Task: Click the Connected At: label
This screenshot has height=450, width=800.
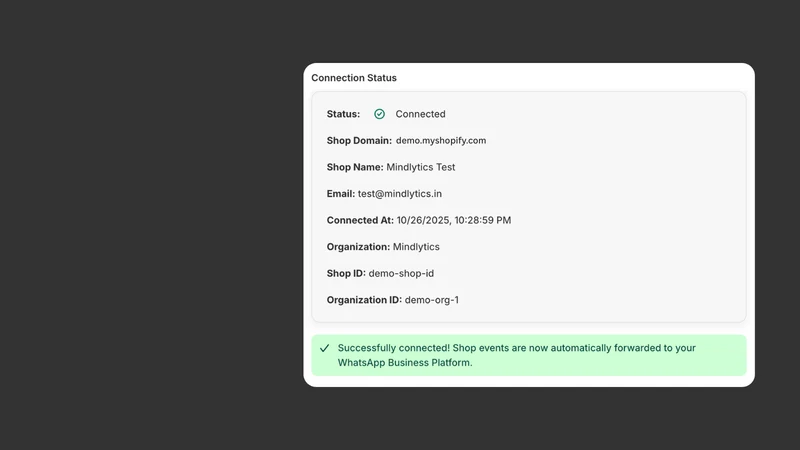Action: [x=360, y=220]
